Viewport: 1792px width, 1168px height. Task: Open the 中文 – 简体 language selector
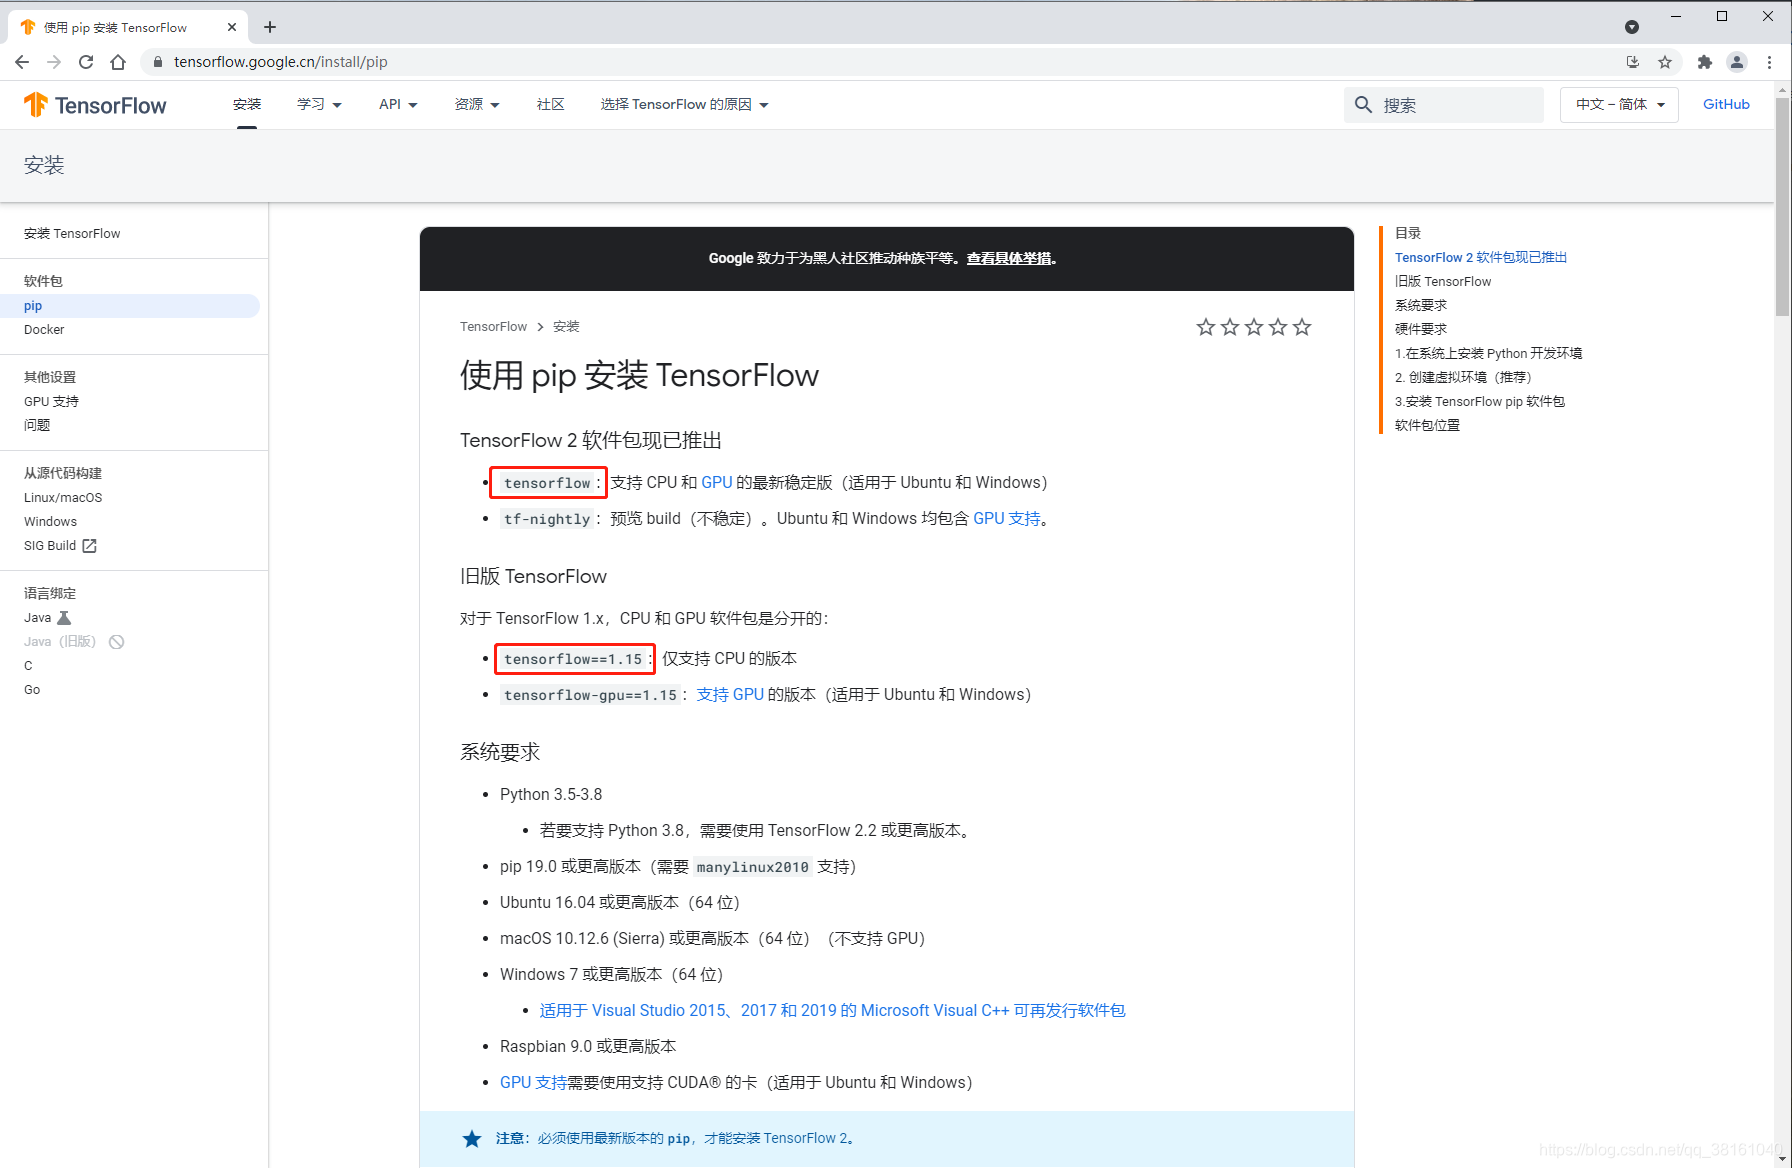pos(1619,104)
